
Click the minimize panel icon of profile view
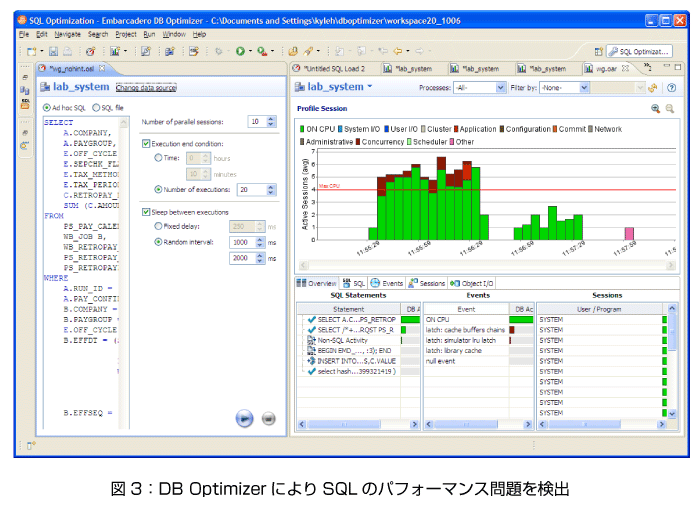point(666,67)
